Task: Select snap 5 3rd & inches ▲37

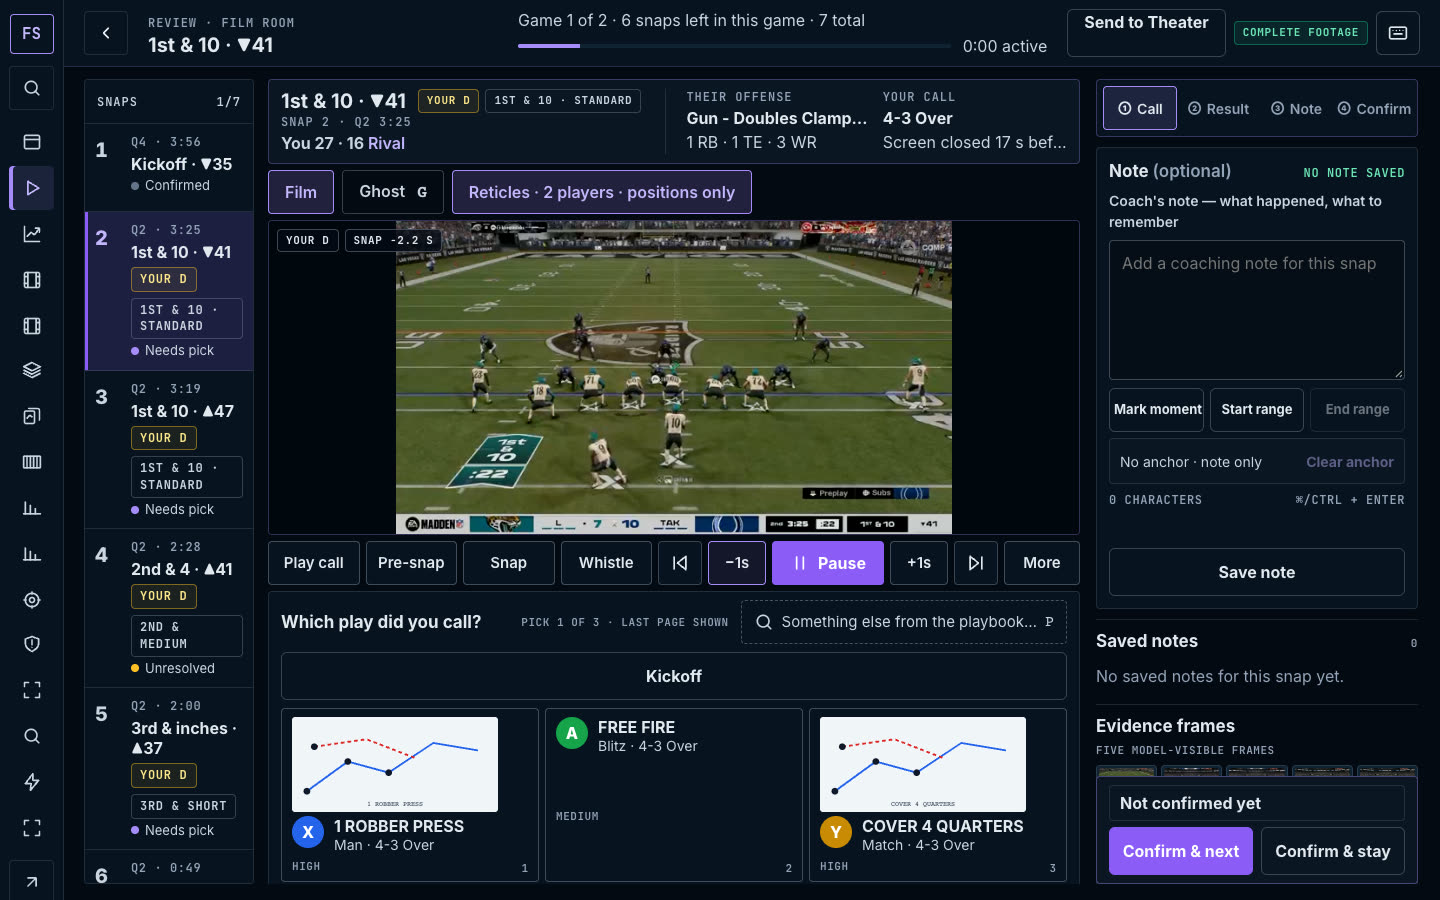Action: coord(169,768)
